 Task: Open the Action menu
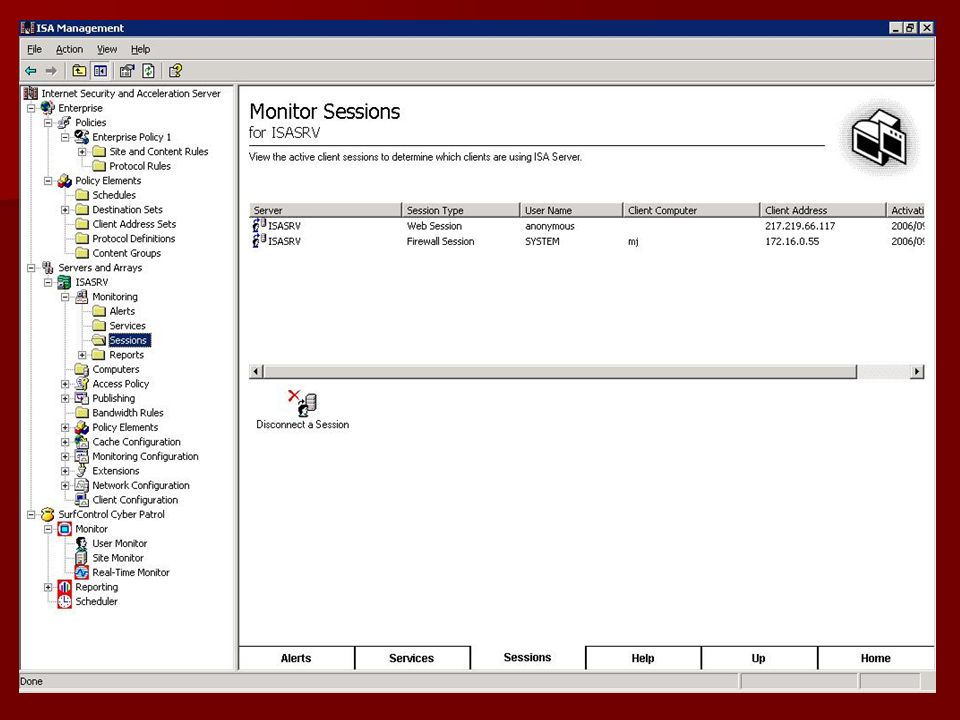pyautogui.click(x=69, y=50)
